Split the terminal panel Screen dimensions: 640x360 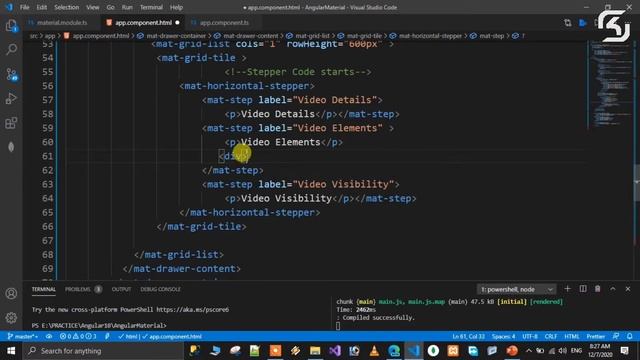(583, 289)
